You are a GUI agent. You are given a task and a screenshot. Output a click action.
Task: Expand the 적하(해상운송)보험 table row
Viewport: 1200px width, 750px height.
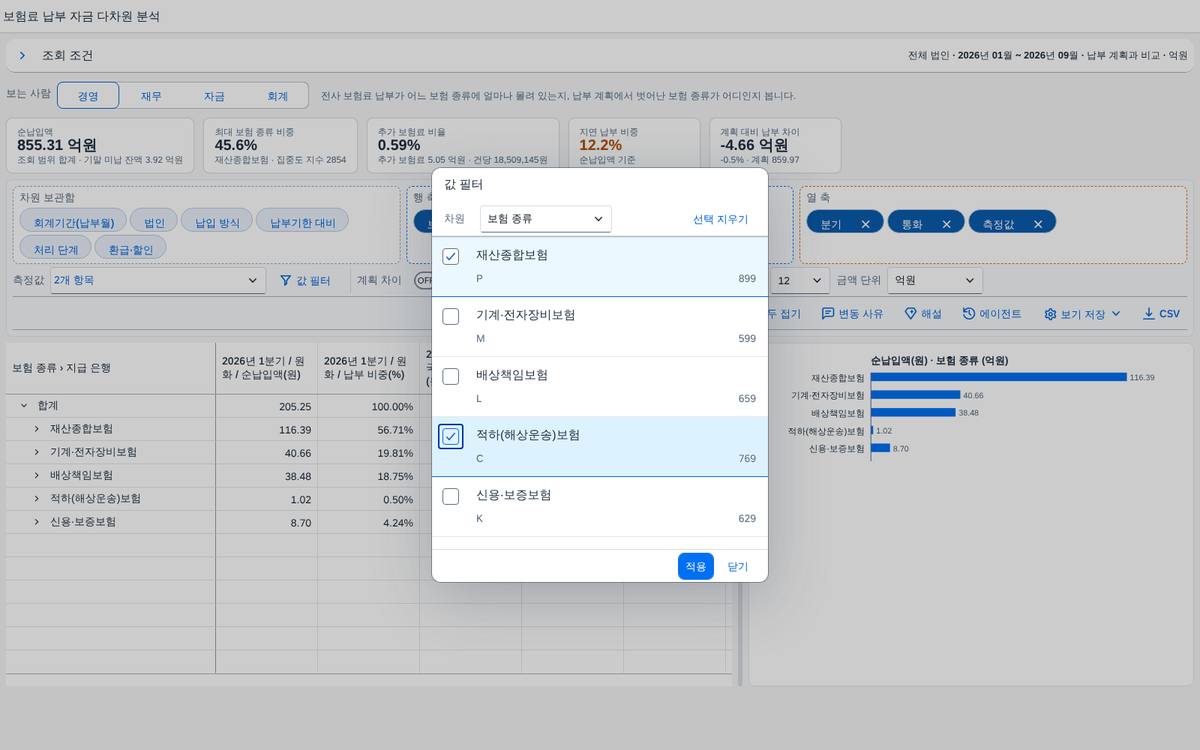coord(37,499)
